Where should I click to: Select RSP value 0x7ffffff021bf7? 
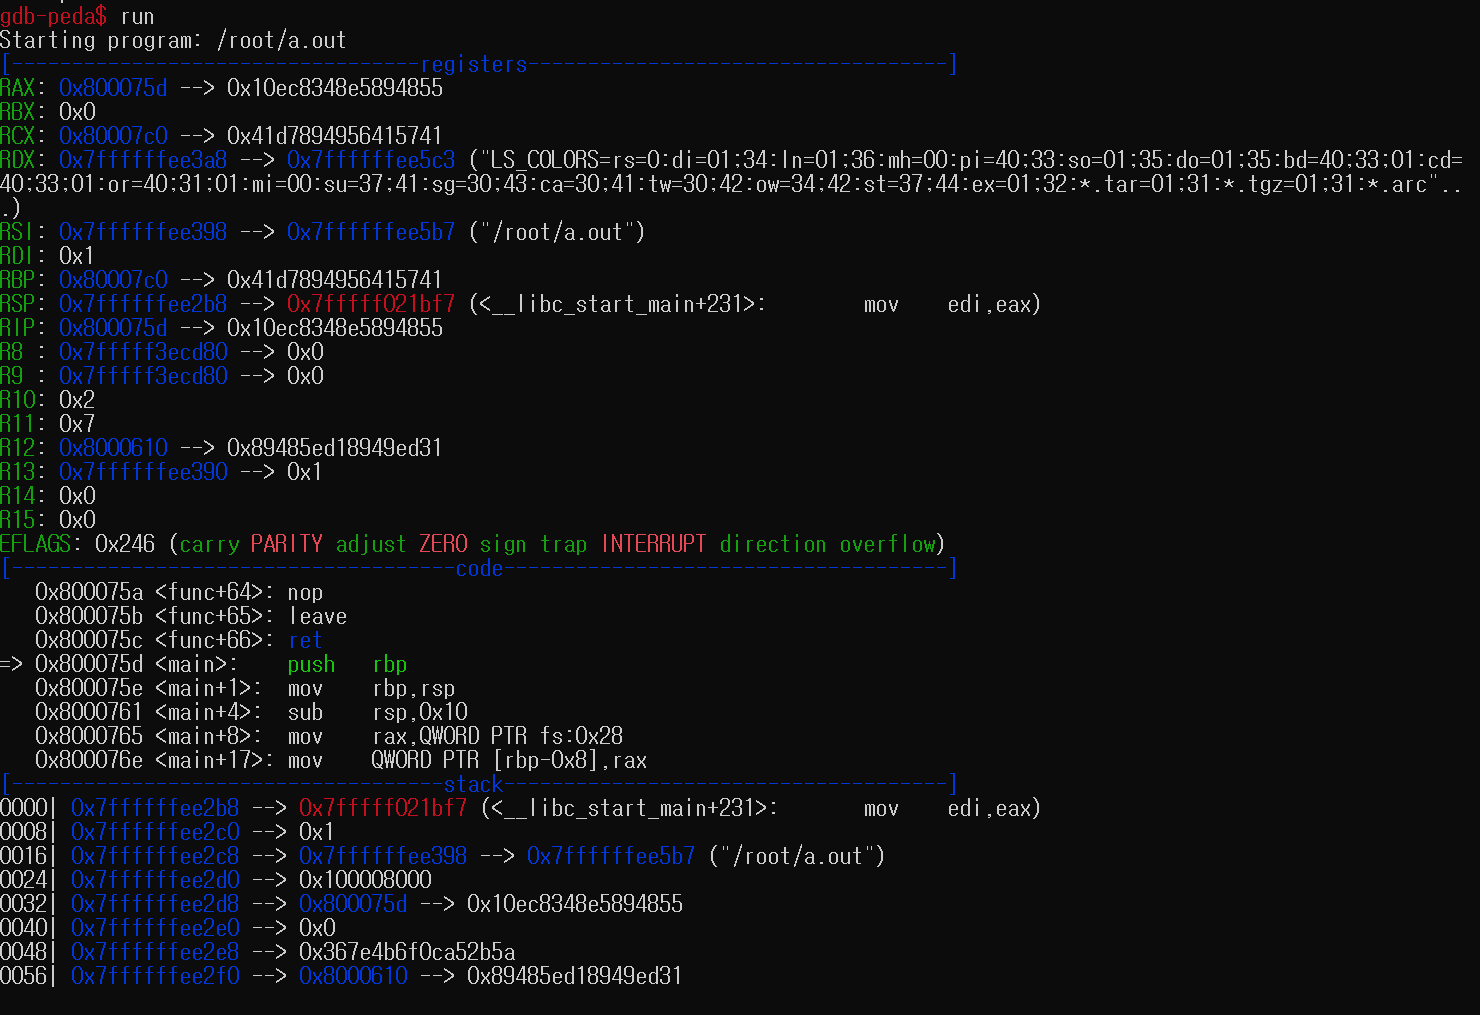(371, 304)
